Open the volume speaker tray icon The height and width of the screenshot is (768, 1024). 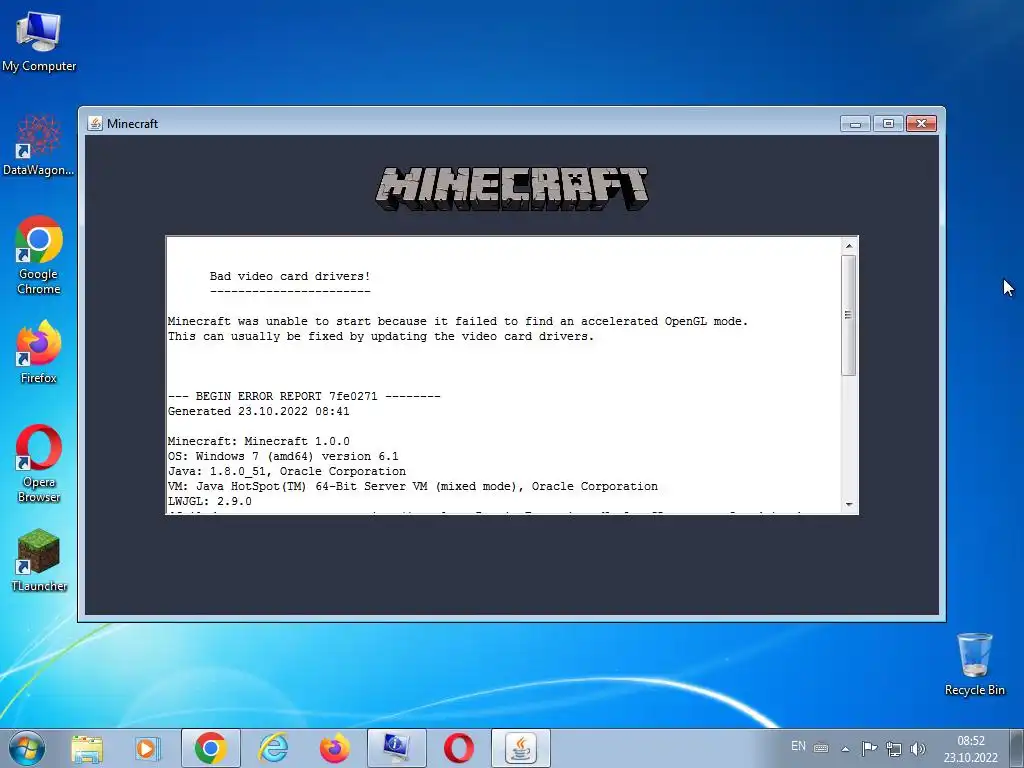pyautogui.click(x=918, y=748)
